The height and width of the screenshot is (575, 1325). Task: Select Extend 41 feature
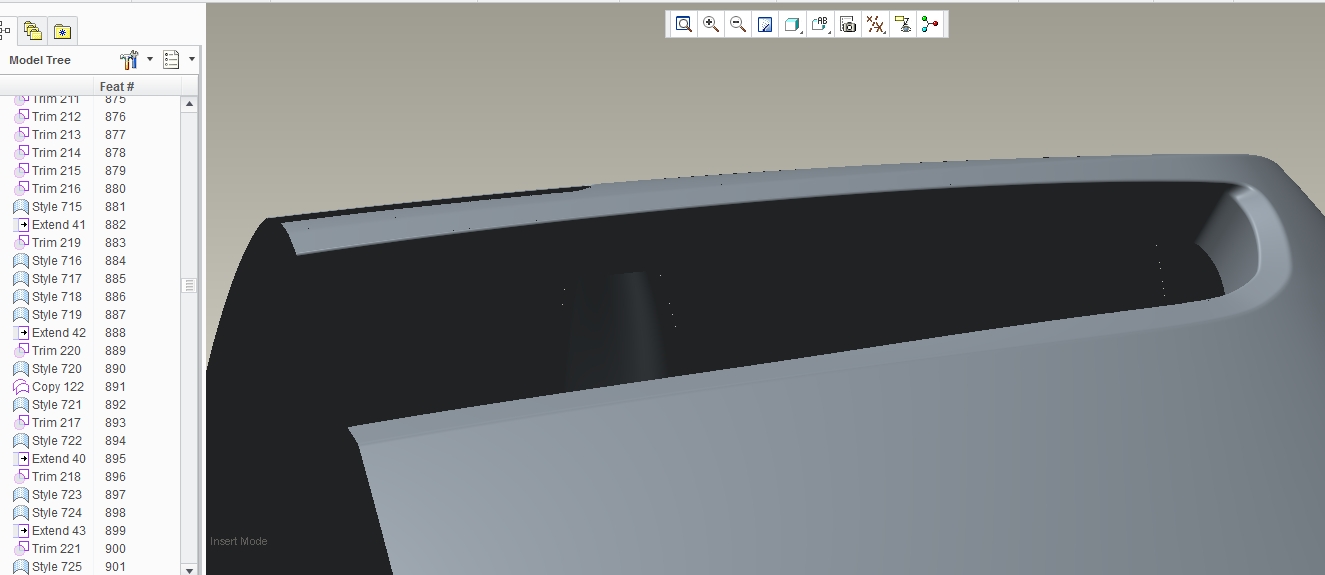coord(59,225)
